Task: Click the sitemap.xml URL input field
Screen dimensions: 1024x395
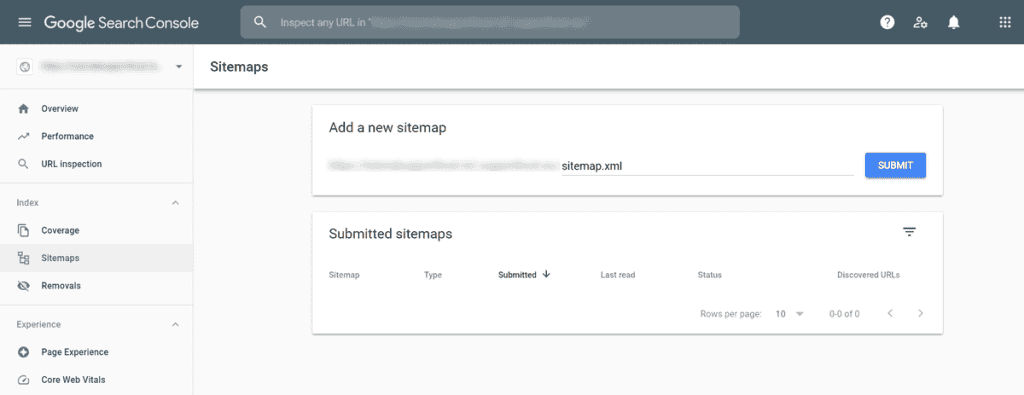Action: (x=707, y=166)
